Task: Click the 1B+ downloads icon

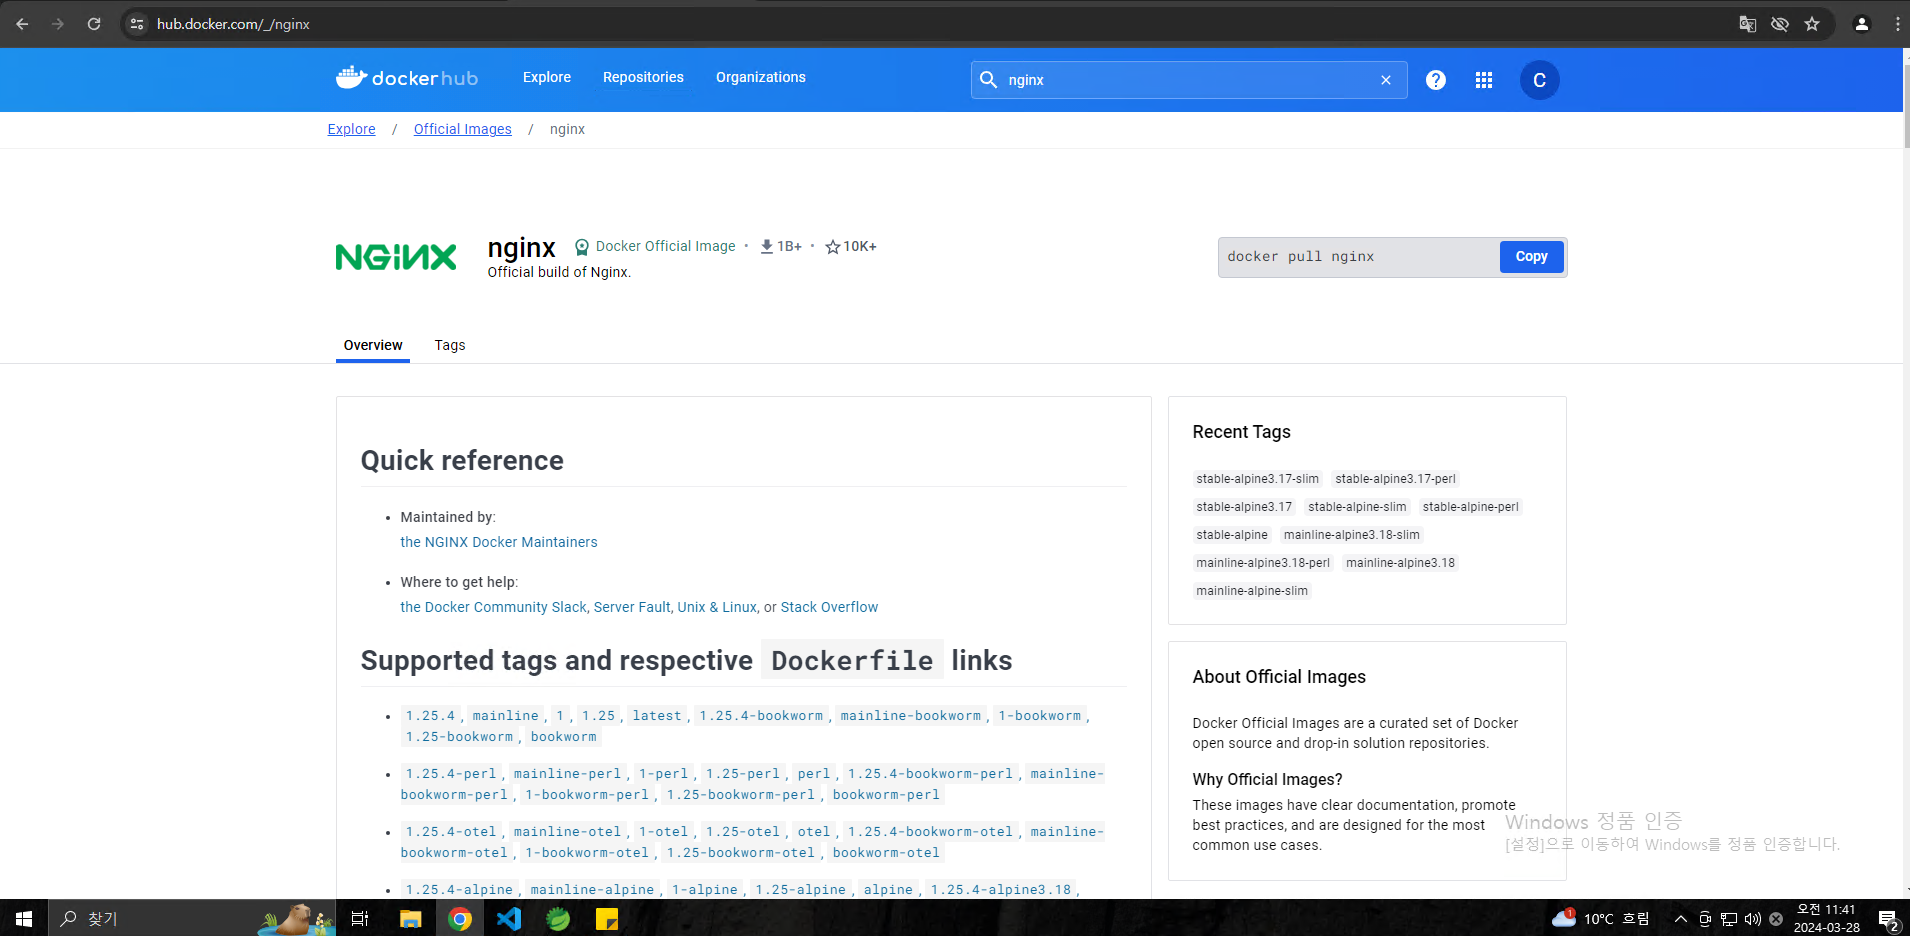Action: 767,247
